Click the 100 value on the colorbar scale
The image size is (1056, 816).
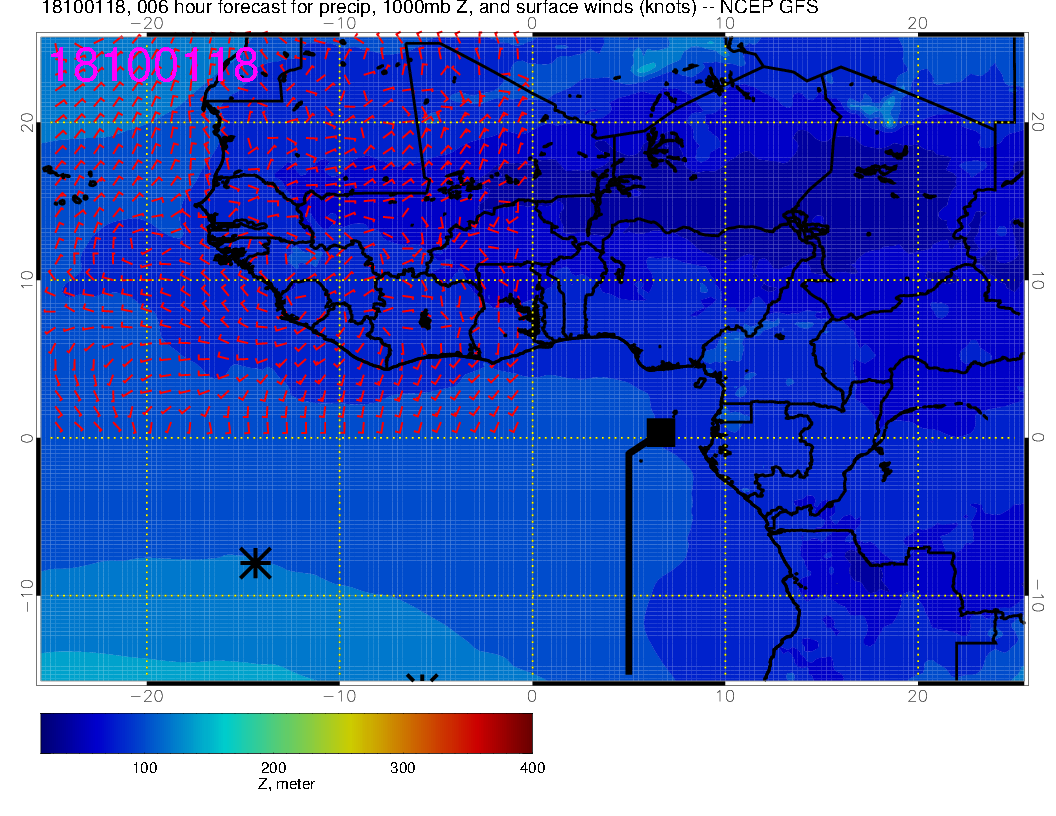[x=145, y=767]
